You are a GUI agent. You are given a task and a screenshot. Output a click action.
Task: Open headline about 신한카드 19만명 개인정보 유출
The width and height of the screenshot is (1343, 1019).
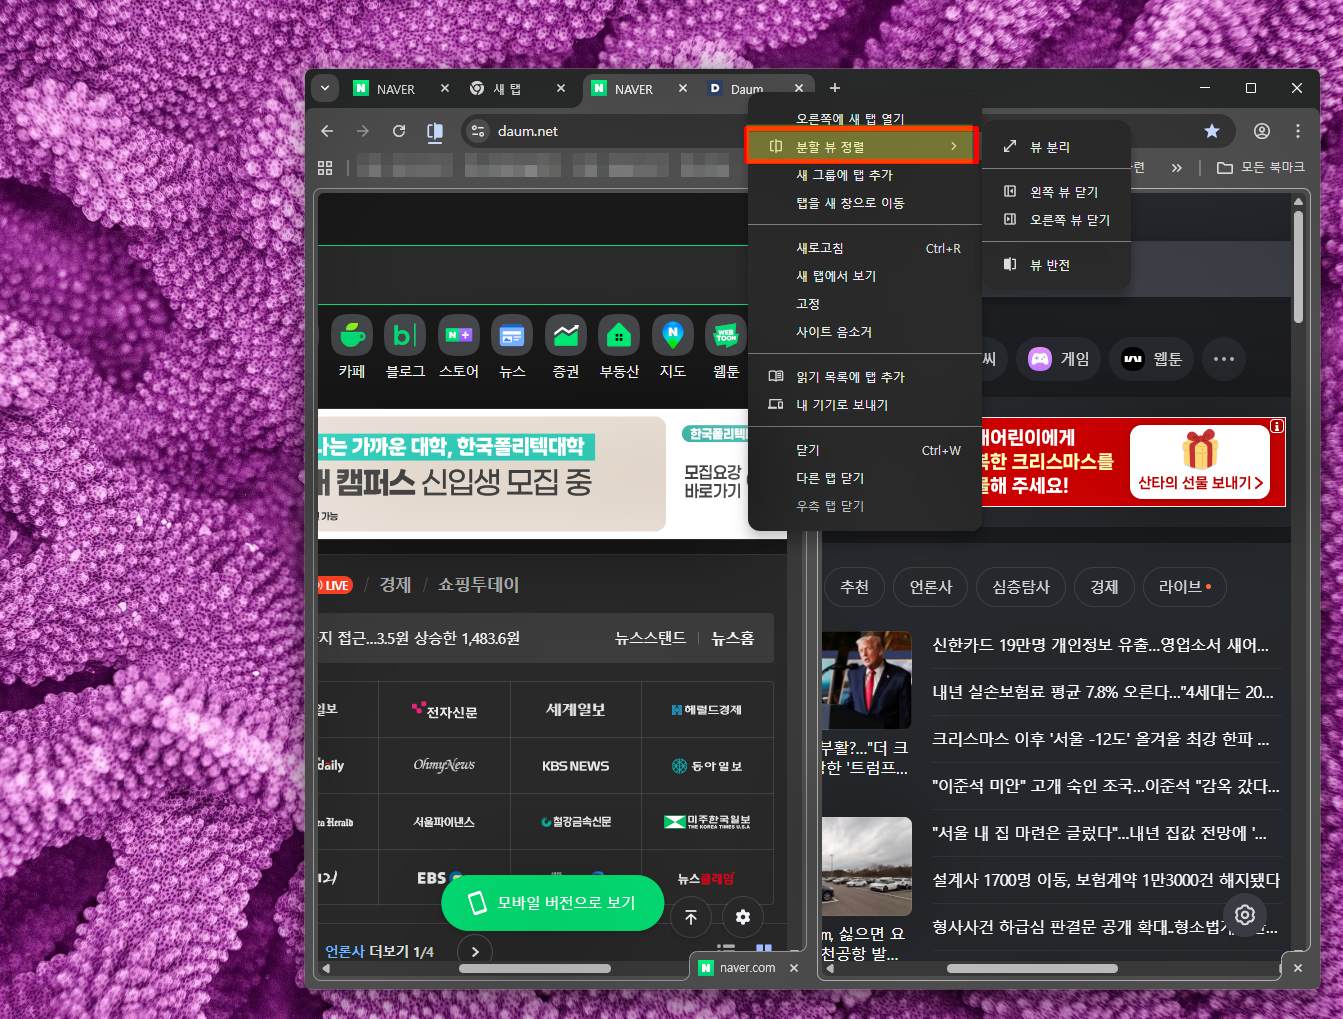(x=1100, y=645)
